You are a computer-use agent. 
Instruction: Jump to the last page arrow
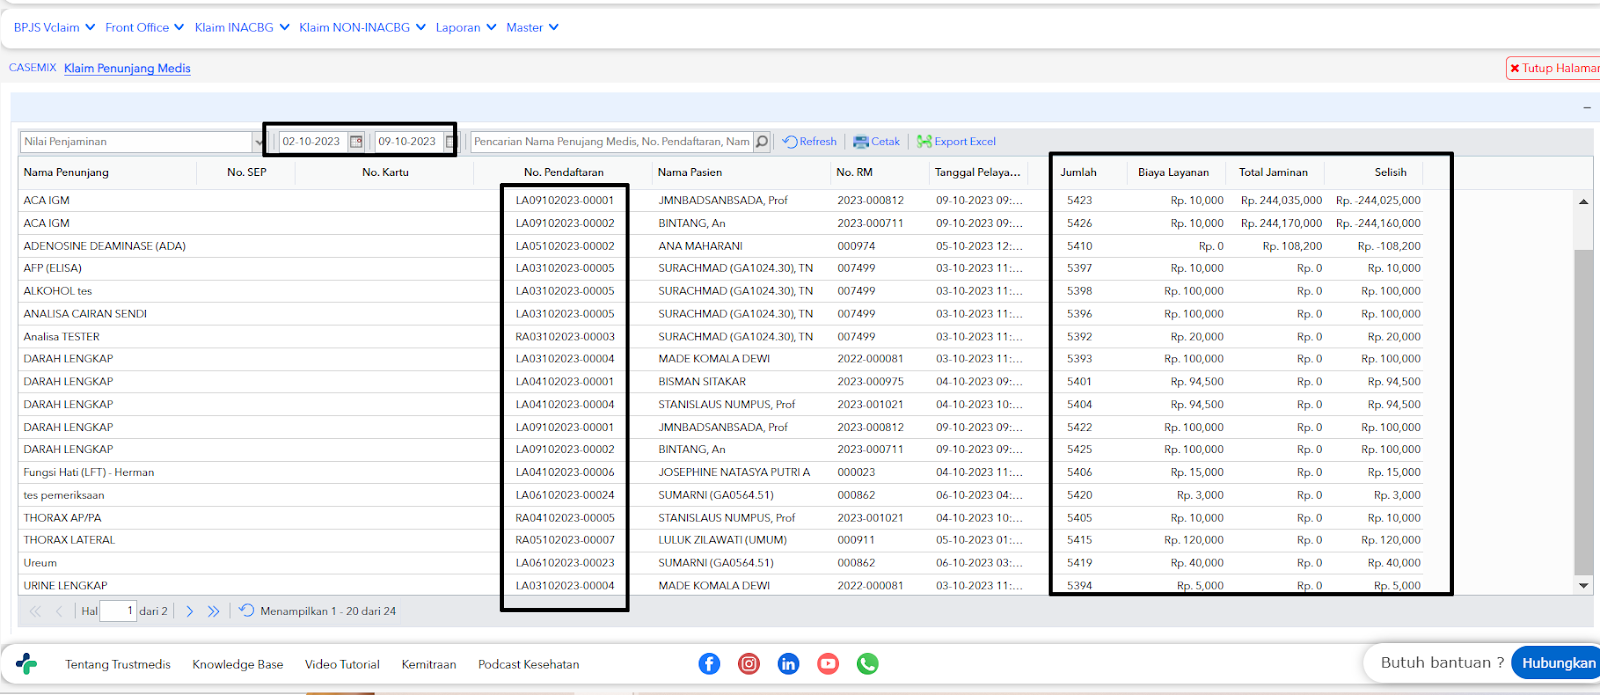click(x=213, y=611)
